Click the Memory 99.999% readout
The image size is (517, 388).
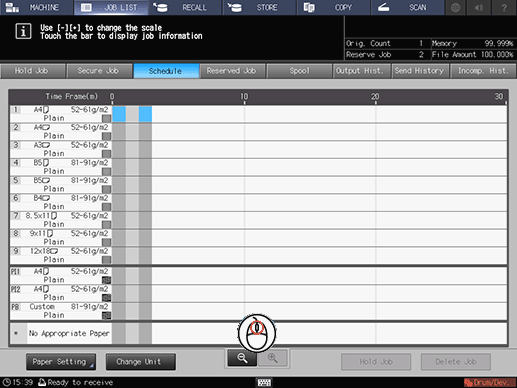pos(472,43)
